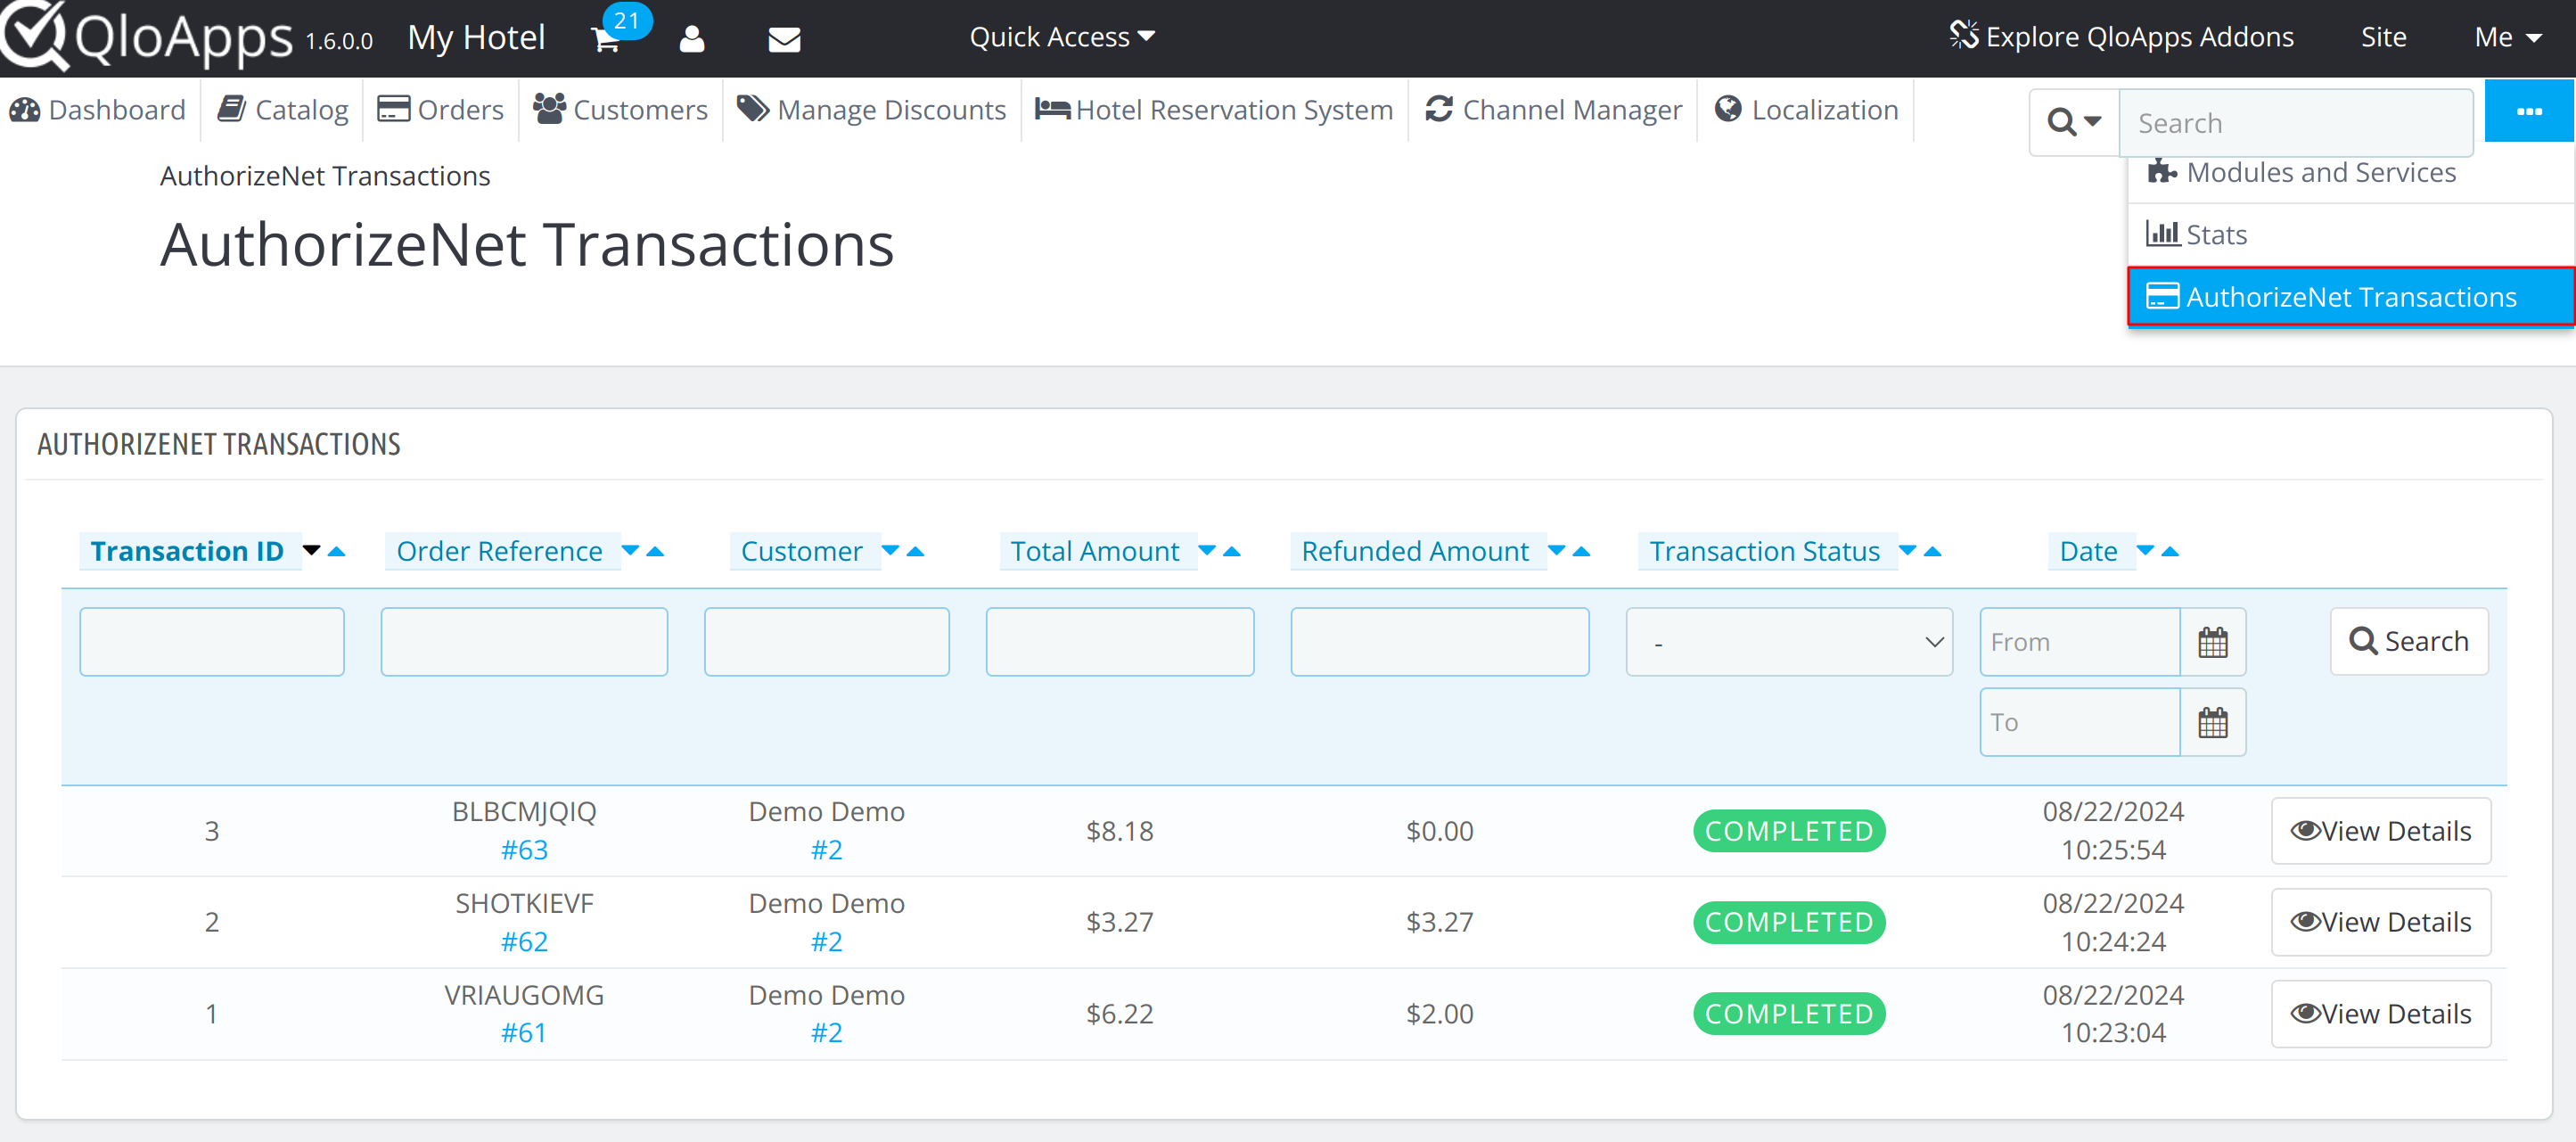Sort Transaction ID ascending arrow
Screen dimensions: 2576x1142
[337, 551]
